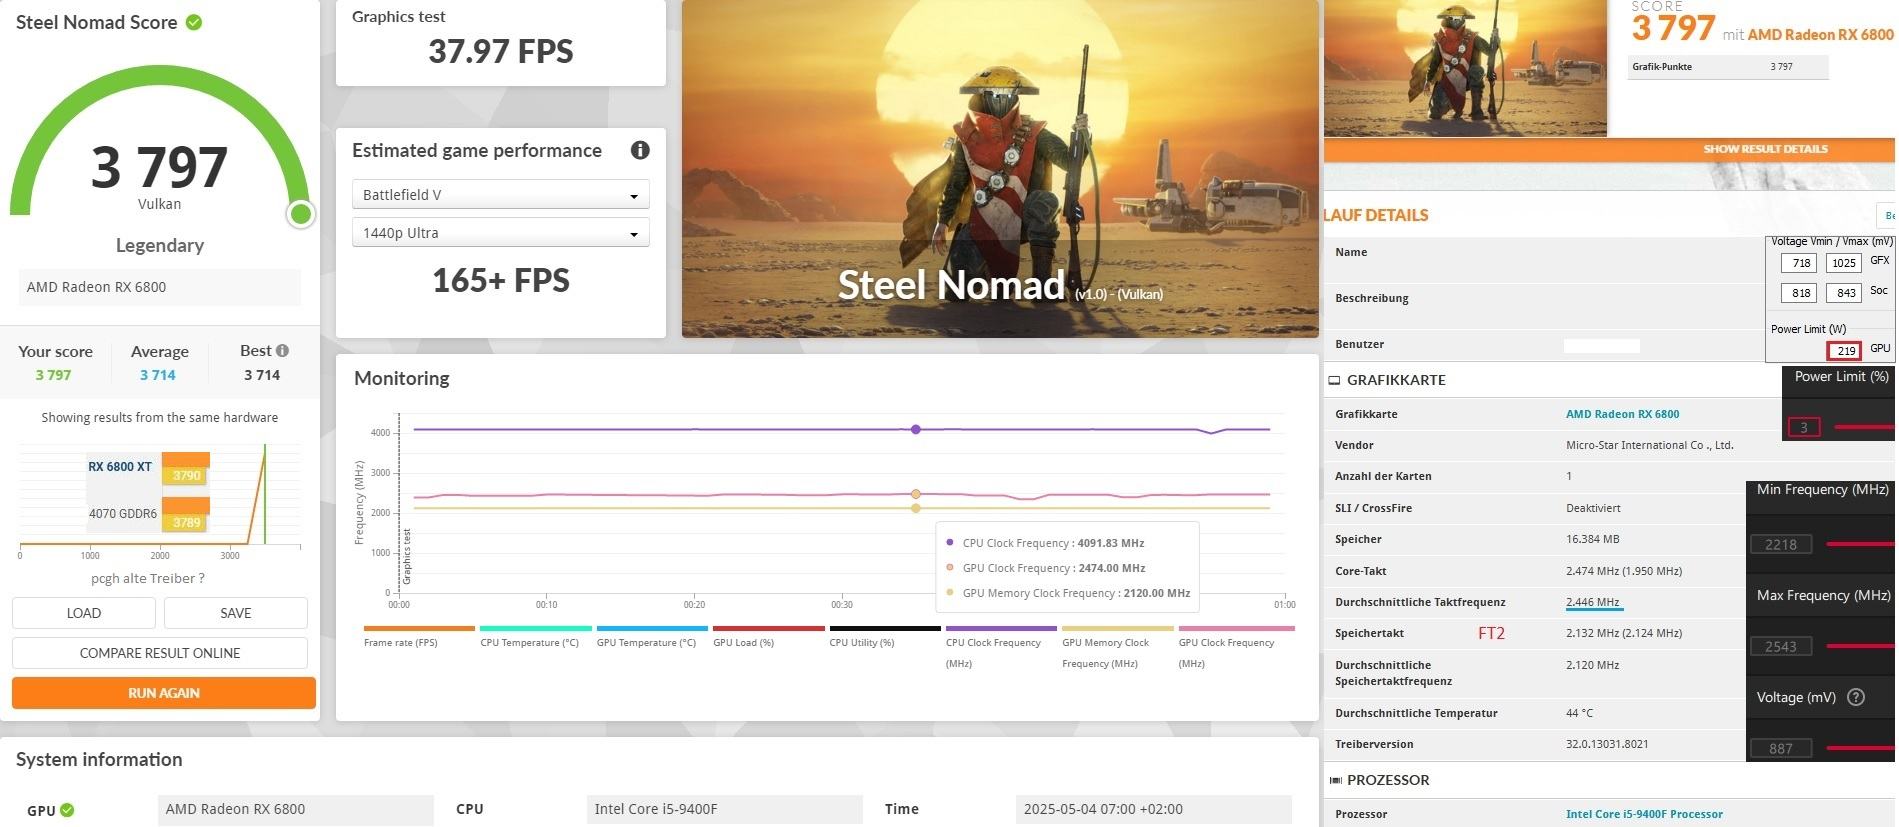Toggle the CPU Temperature legend item
This screenshot has width=1899, height=827.
535,637
